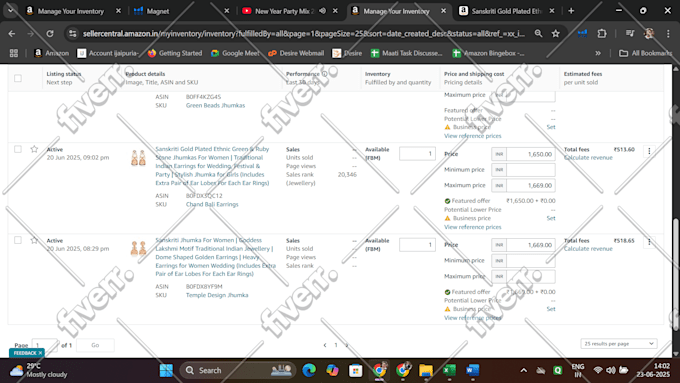Open the Chrome profile avatar

click(x=649, y=33)
